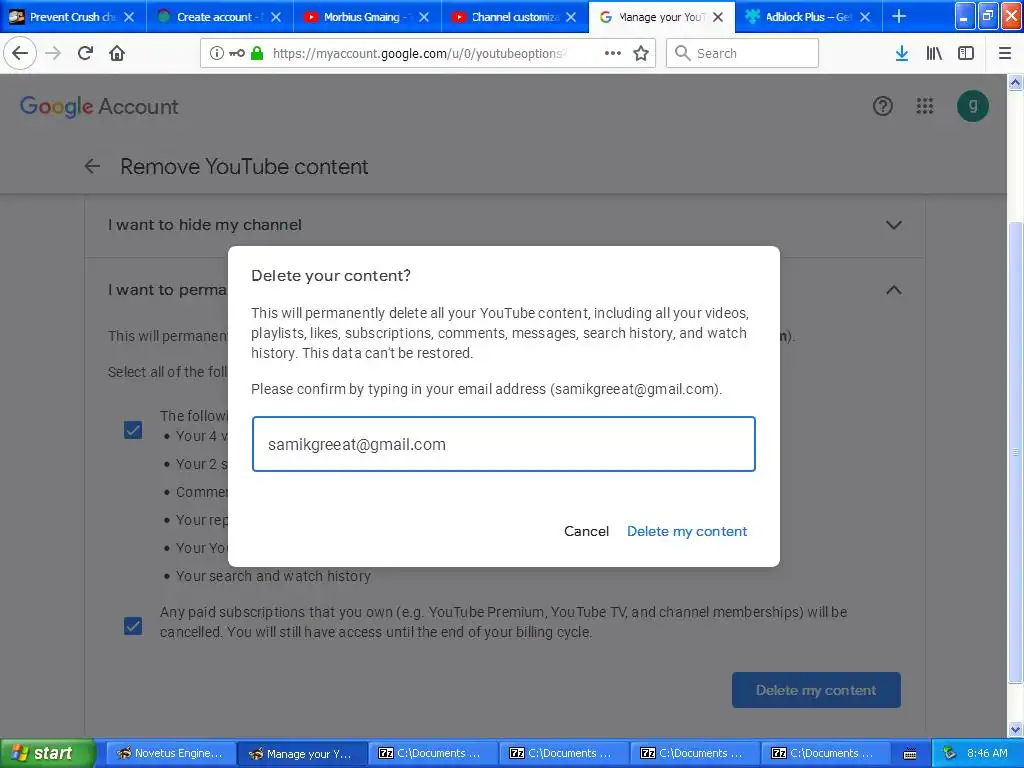Collapse the permanently delete section
Screen dimensions: 1024x768
click(x=893, y=290)
